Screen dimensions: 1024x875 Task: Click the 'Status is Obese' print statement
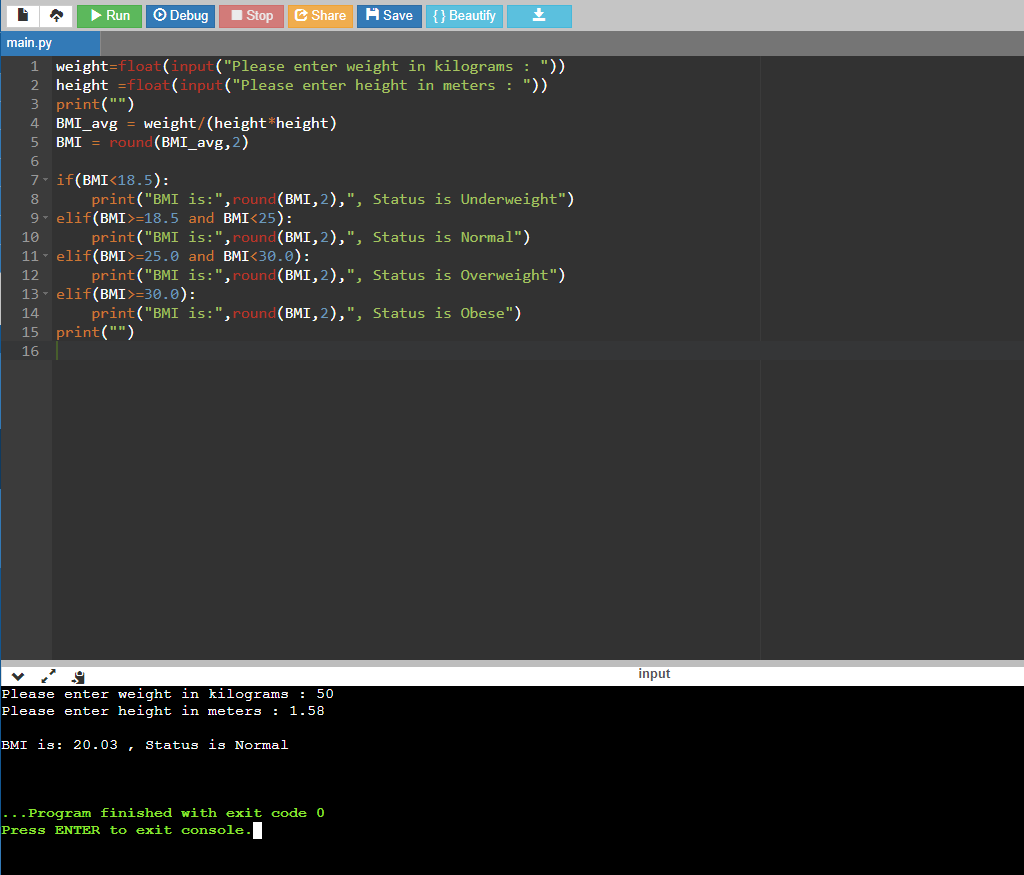pyautogui.click(x=306, y=313)
